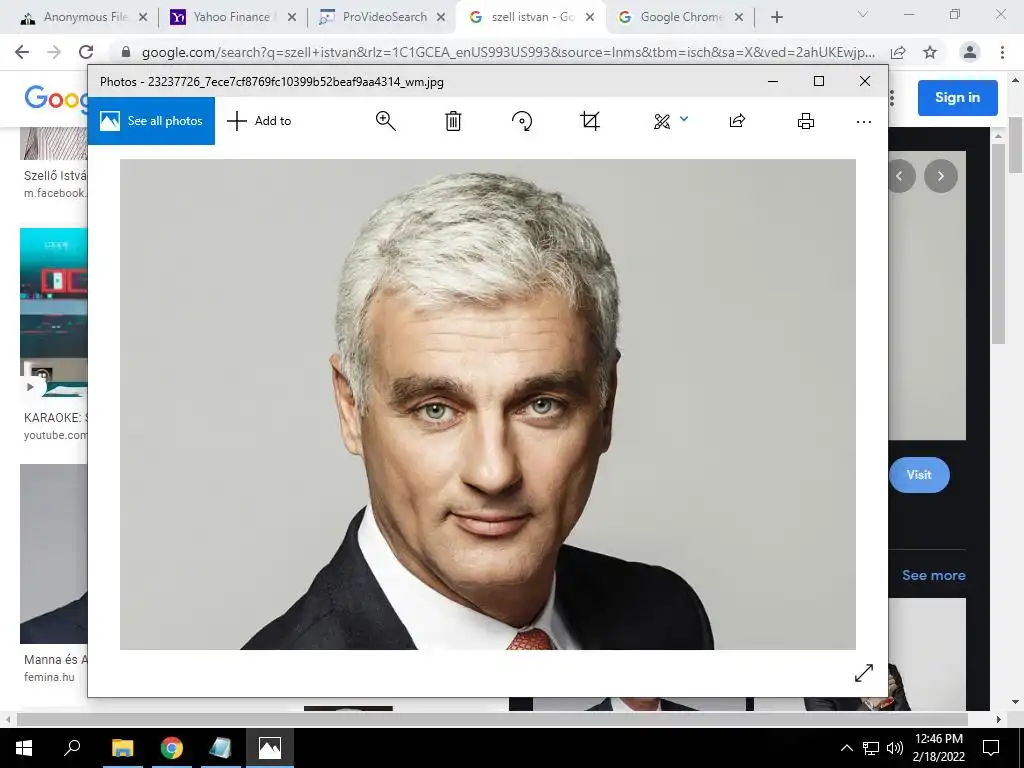Switch to the Yahoo Finance tab
Image resolution: width=1024 pixels, height=768 pixels.
[232, 17]
